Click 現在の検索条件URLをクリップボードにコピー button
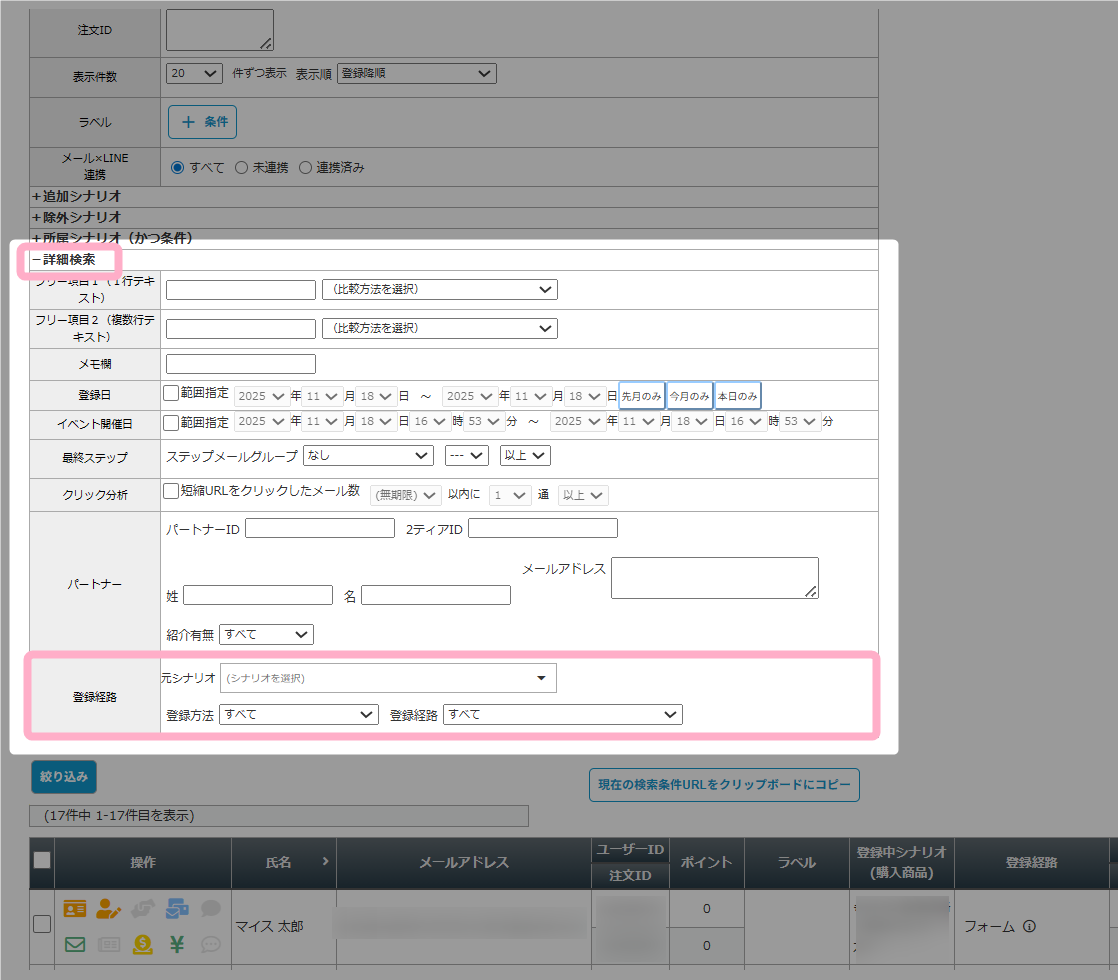The height and width of the screenshot is (980, 1118). tap(724, 785)
